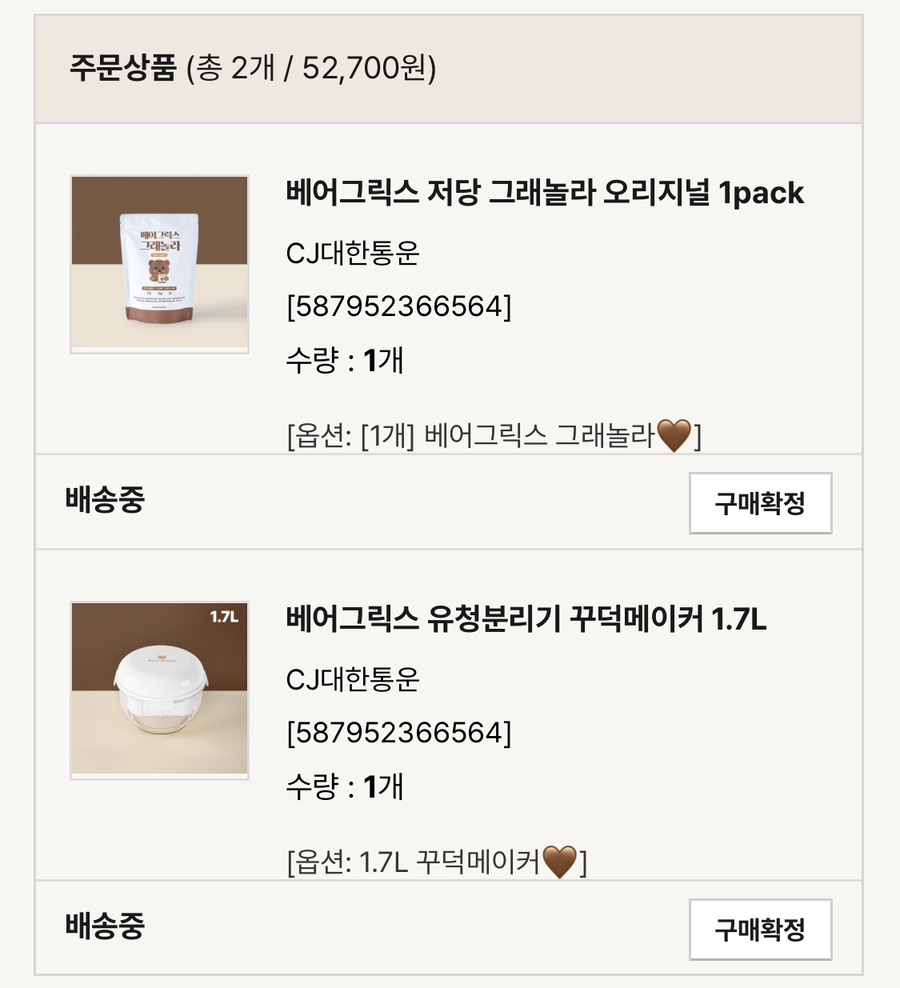Track granola shipment number 587952366564
The height and width of the screenshot is (988, 900).
tap(399, 307)
